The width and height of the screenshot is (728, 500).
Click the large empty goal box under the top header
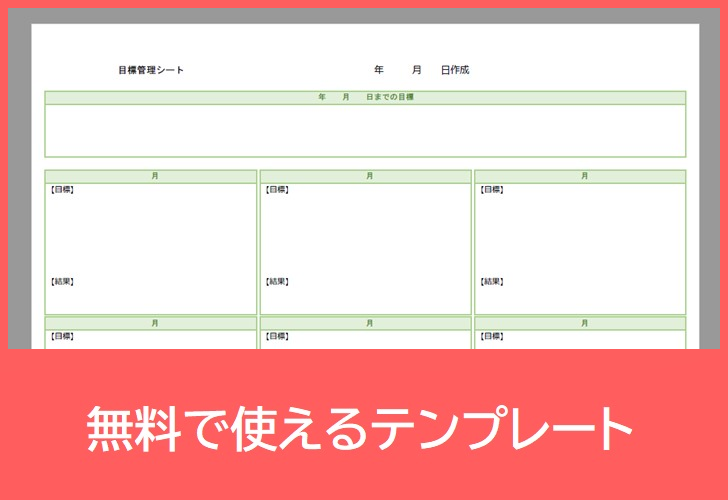point(365,130)
